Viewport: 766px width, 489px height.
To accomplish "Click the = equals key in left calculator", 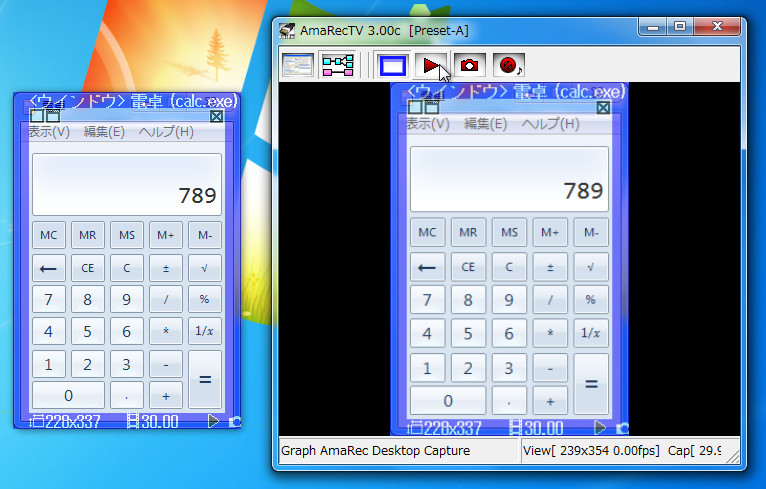I will [x=205, y=379].
